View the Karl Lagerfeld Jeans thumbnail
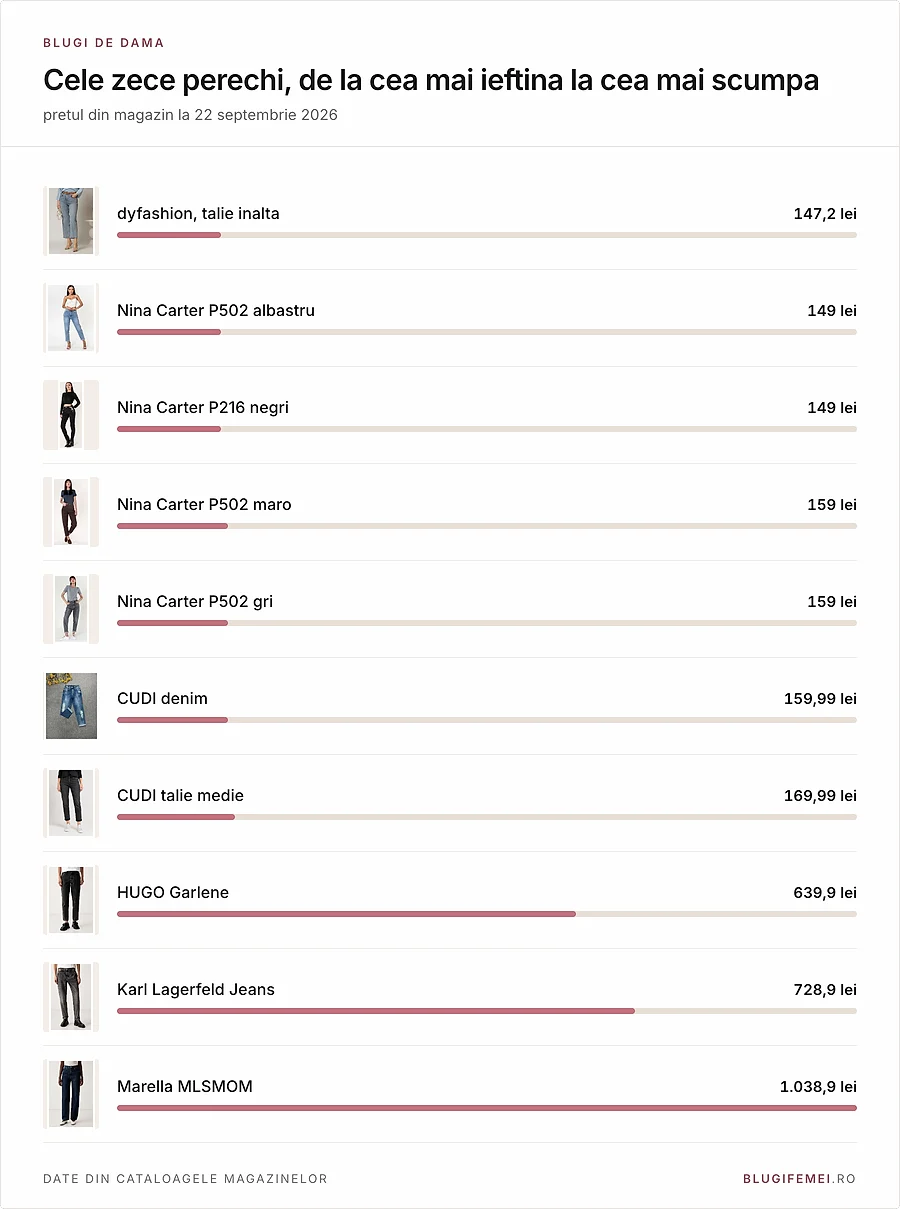 click(x=71, y=997)
